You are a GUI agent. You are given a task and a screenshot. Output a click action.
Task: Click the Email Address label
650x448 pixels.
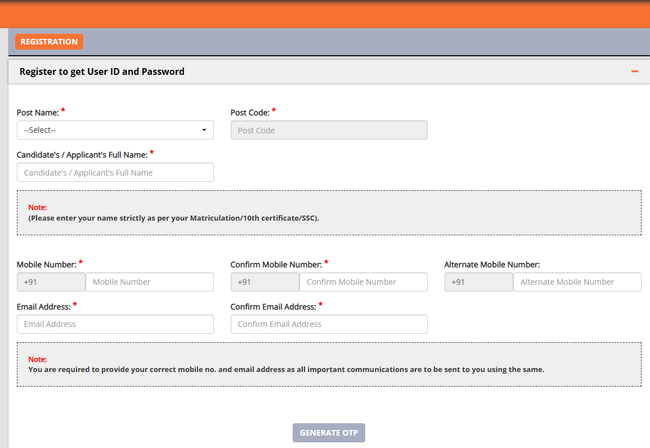(x=44, y=306)
